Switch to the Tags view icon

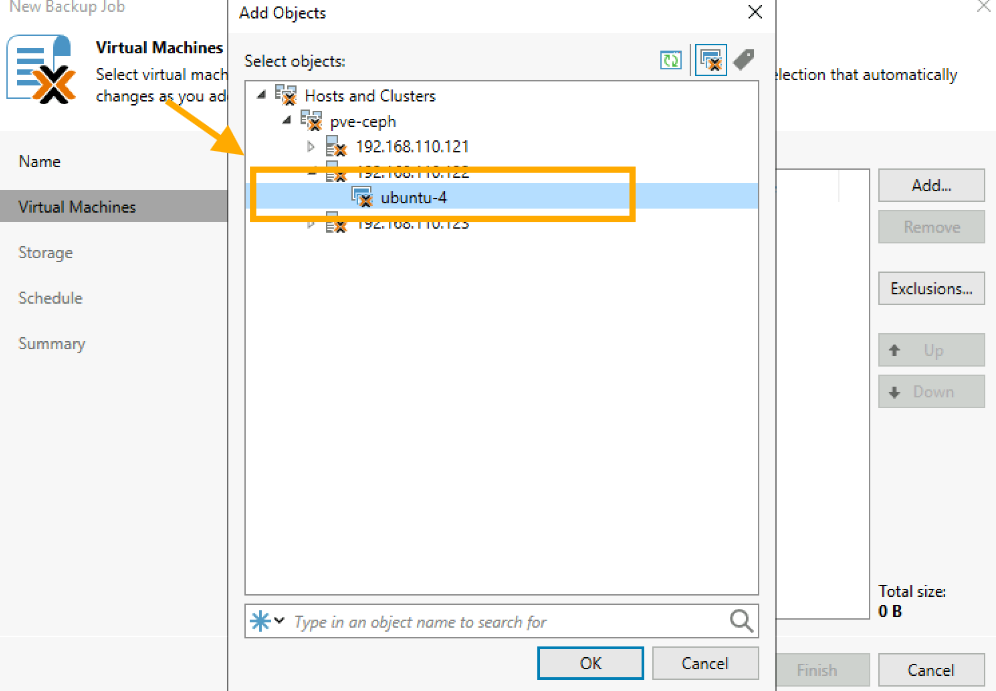(x=743, y=61)
